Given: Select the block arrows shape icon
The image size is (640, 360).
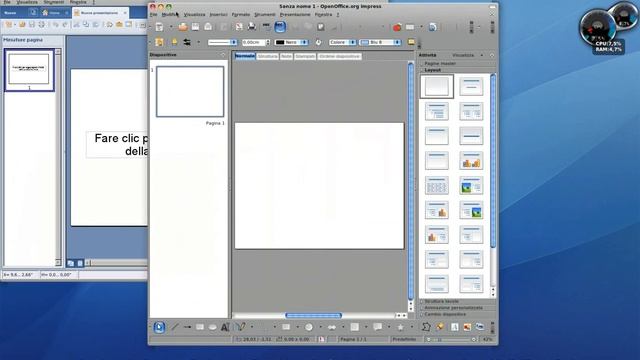Looking at the screenshot, I should pyautogui.click(x=332, y=327).
